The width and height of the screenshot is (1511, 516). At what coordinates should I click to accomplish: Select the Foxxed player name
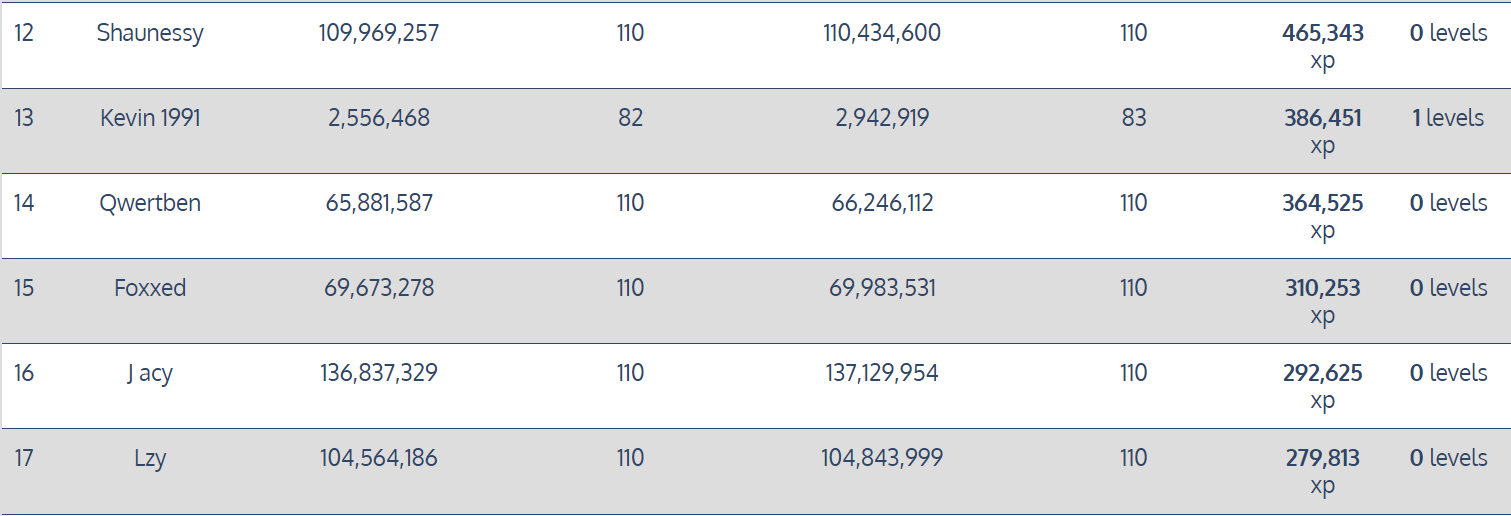pyautogui.click(x=150, y=288)
